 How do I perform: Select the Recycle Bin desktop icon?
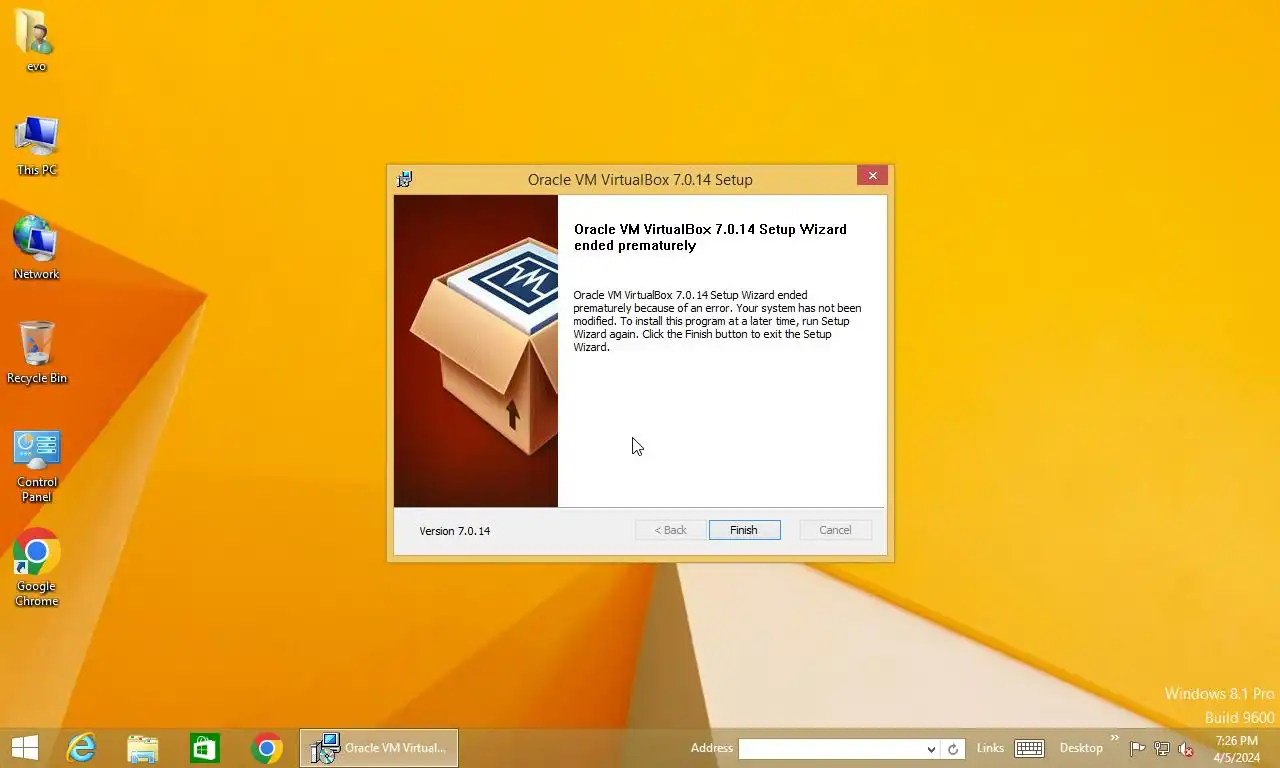[x=37, y=352]
